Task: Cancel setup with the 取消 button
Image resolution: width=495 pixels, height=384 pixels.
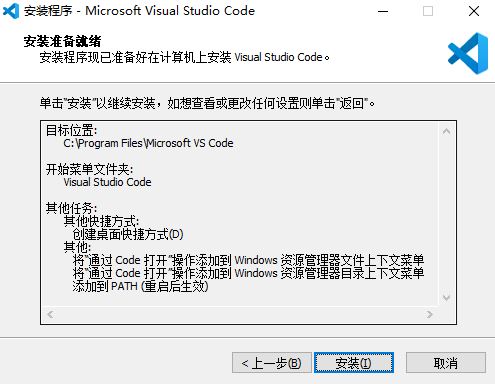Action: [x=446, y=363]
